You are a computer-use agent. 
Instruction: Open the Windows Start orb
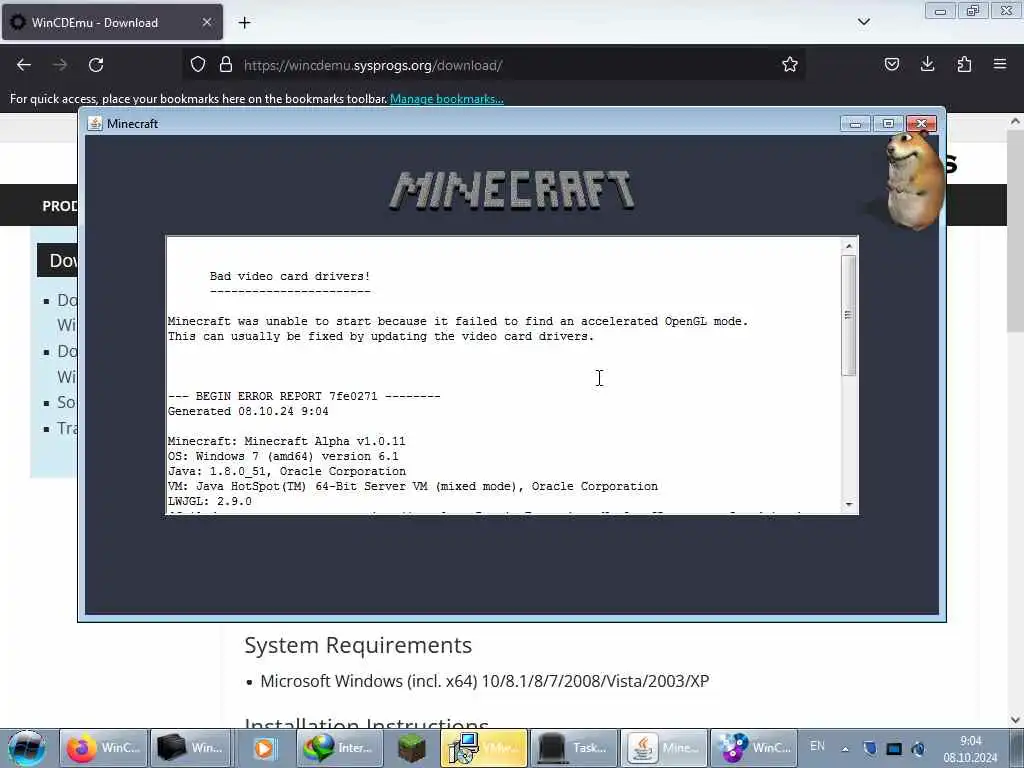pos(27,748)
